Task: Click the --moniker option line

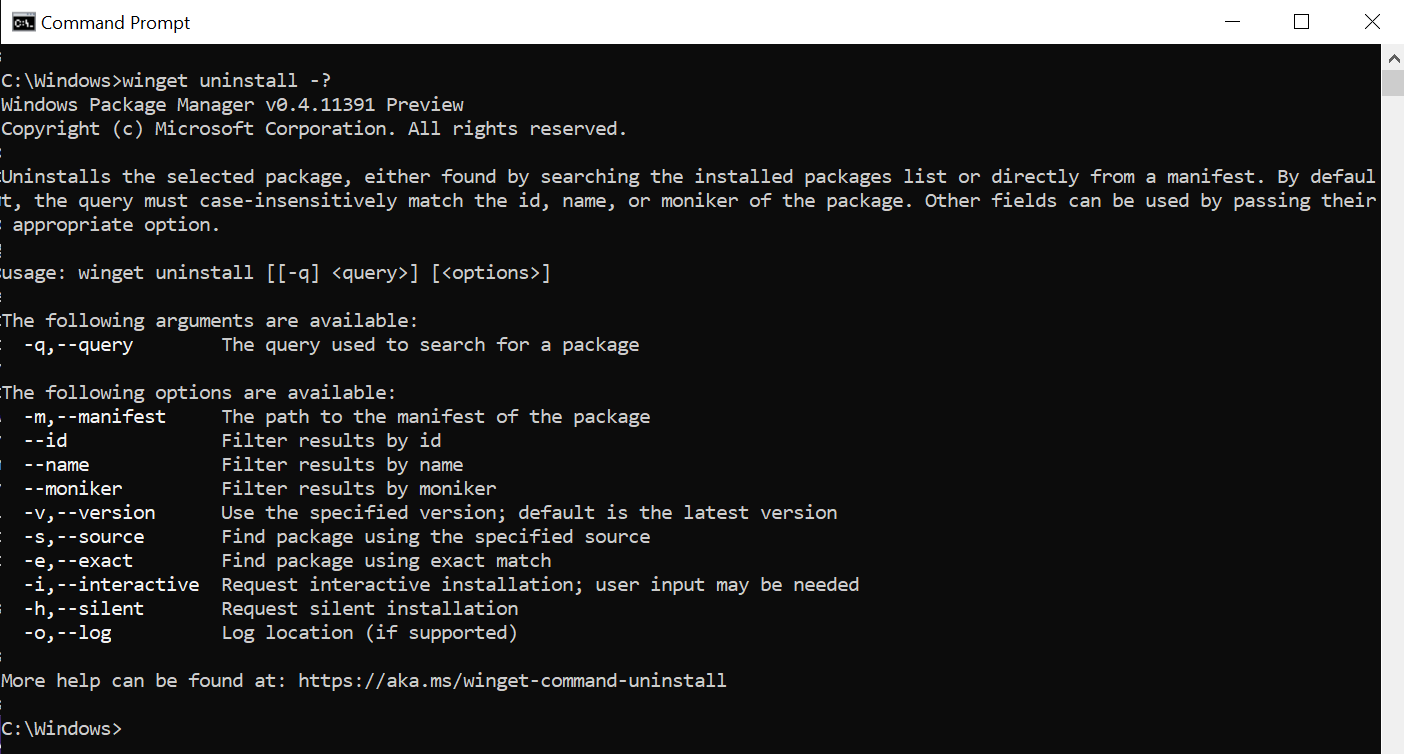Action: pyautogui.click(x=260, y=489)
